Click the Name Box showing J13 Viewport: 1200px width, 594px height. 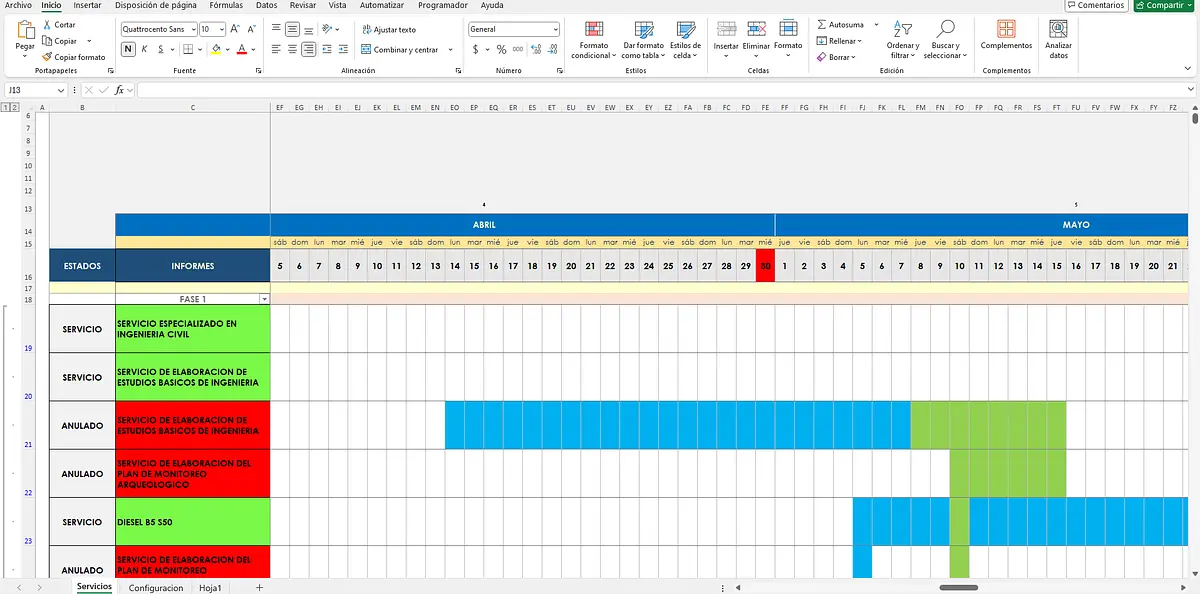coord(33,90)
